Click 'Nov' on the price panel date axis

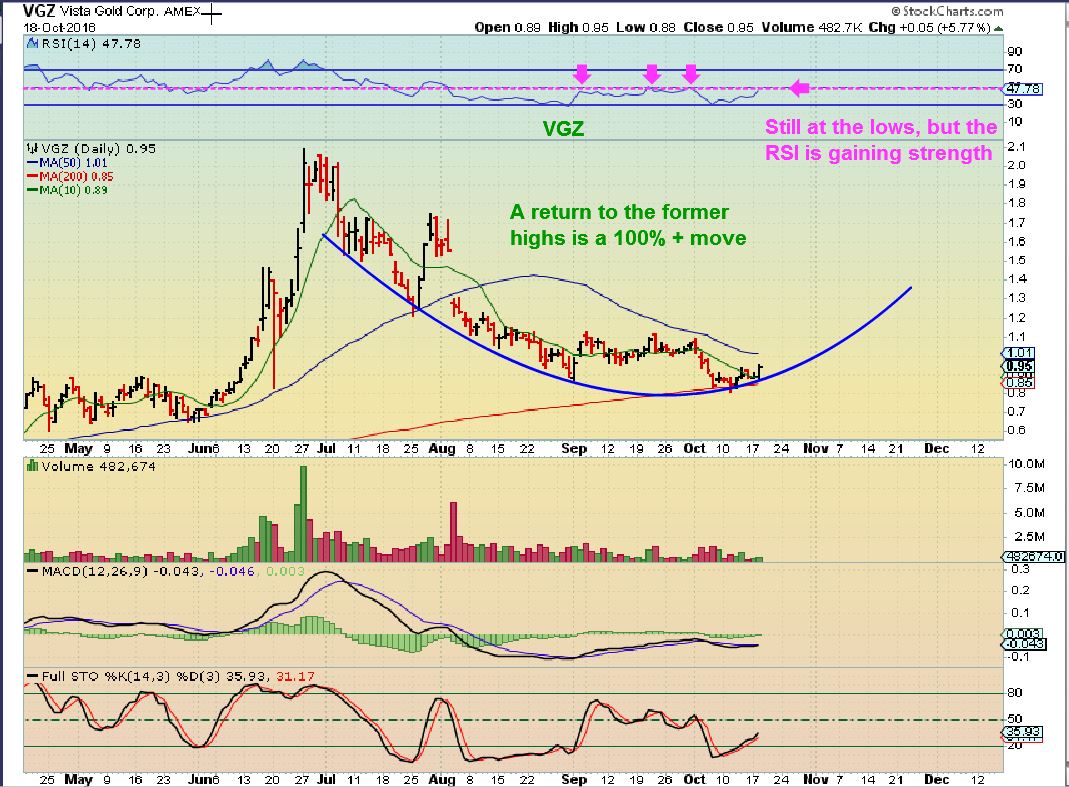click(x=816, y=449)
